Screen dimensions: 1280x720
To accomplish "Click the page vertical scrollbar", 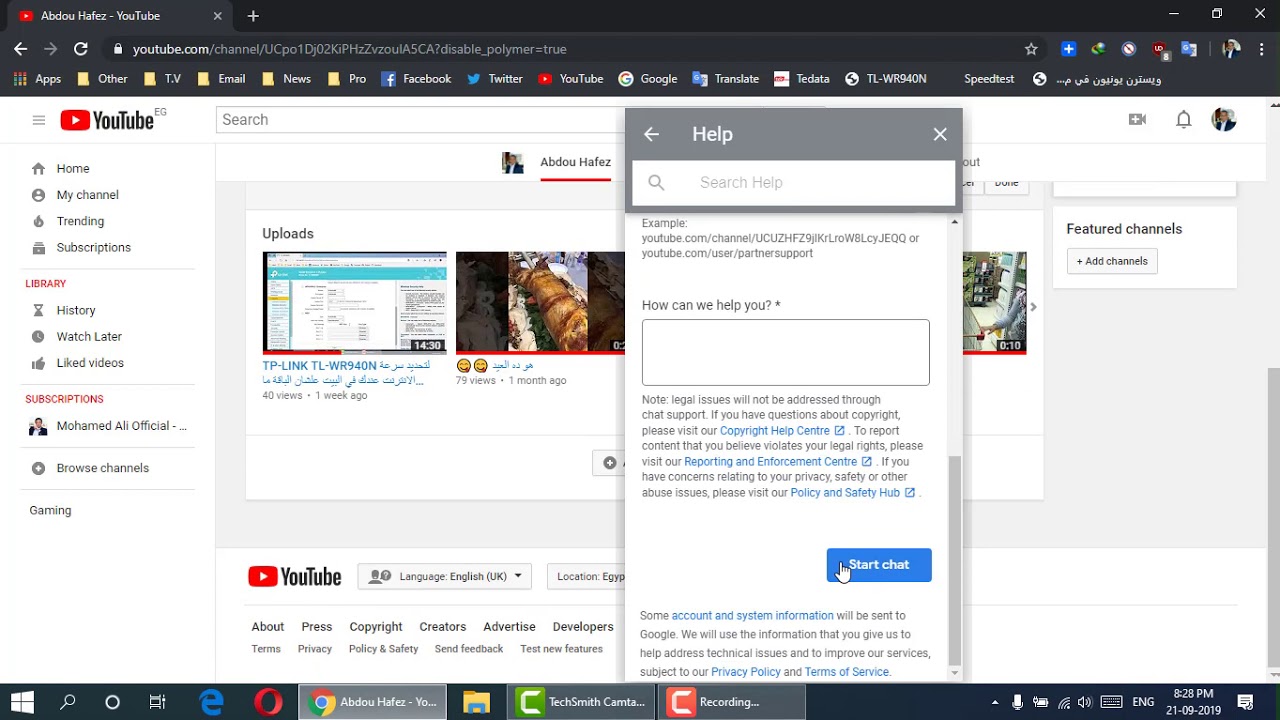I will click(1273, 520).
